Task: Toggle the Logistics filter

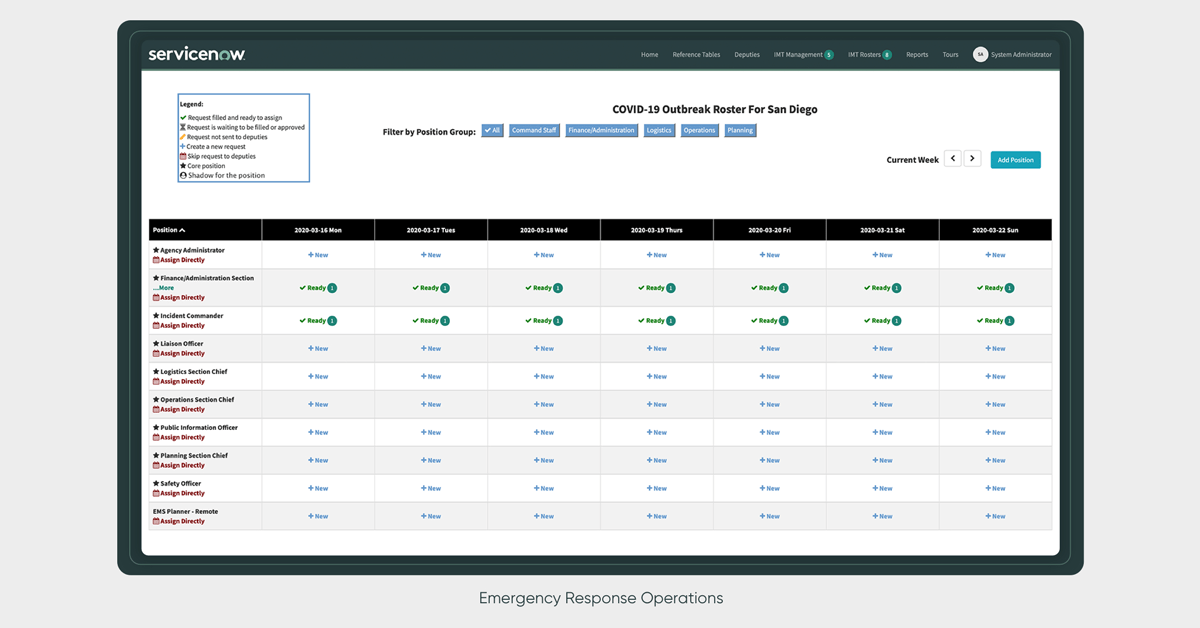Action: click(x=659, y=130)
